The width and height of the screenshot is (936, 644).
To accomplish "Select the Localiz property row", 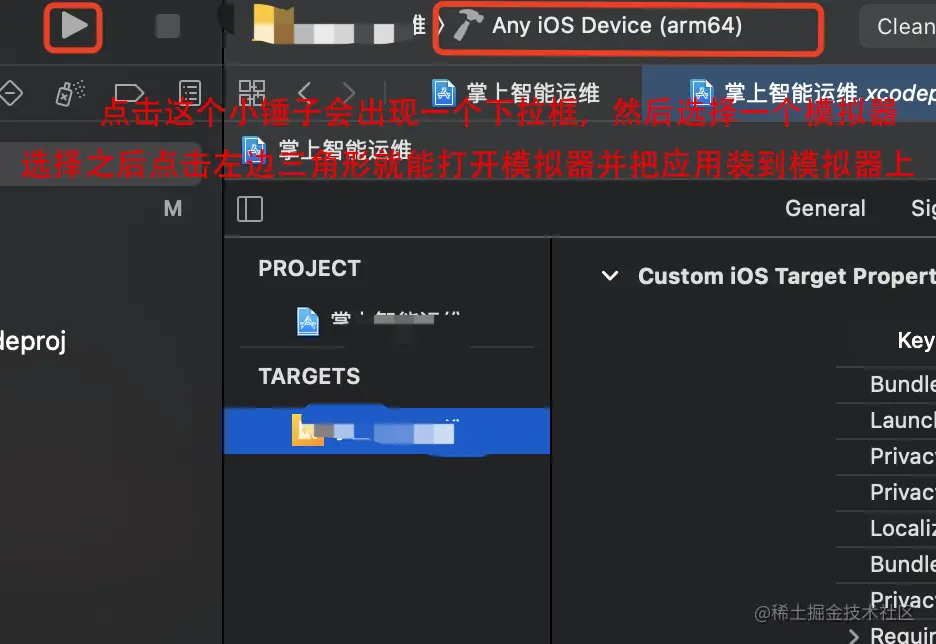I will click(886, 528).
